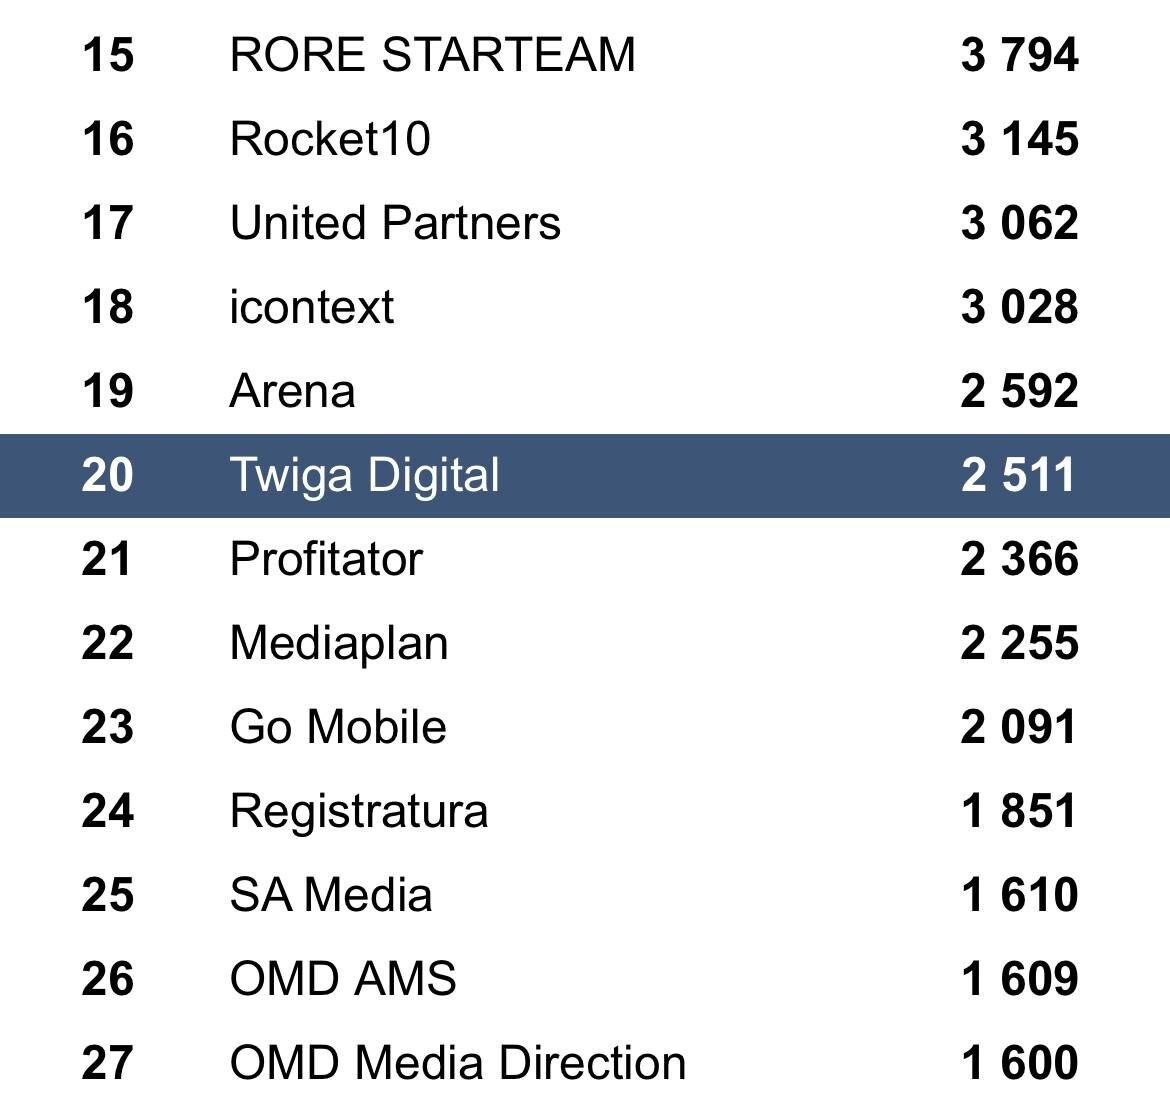The width and height of the screenshot is (1170, 1094).
Task: Click the highlighted Twiga Digital row name
Action: pos(364,475)
